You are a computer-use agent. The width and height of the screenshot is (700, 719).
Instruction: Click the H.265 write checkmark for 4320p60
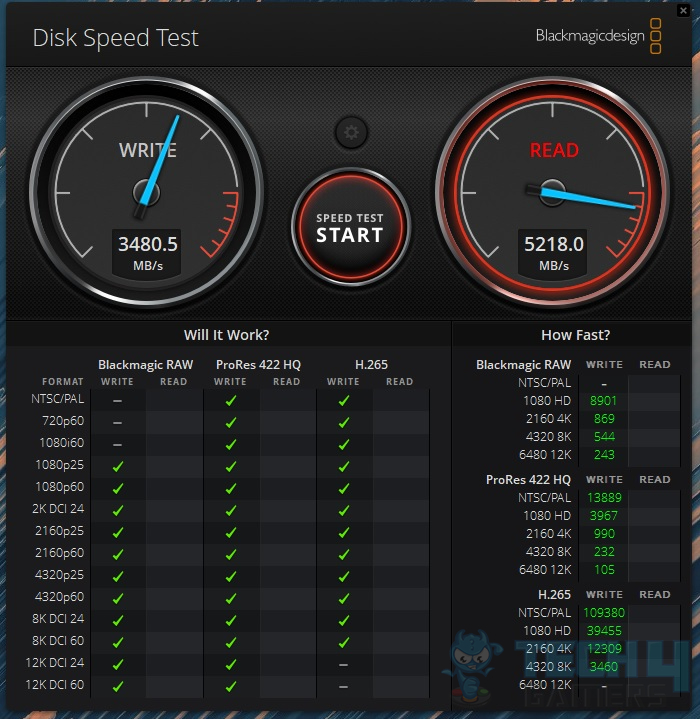coord(344,598)
